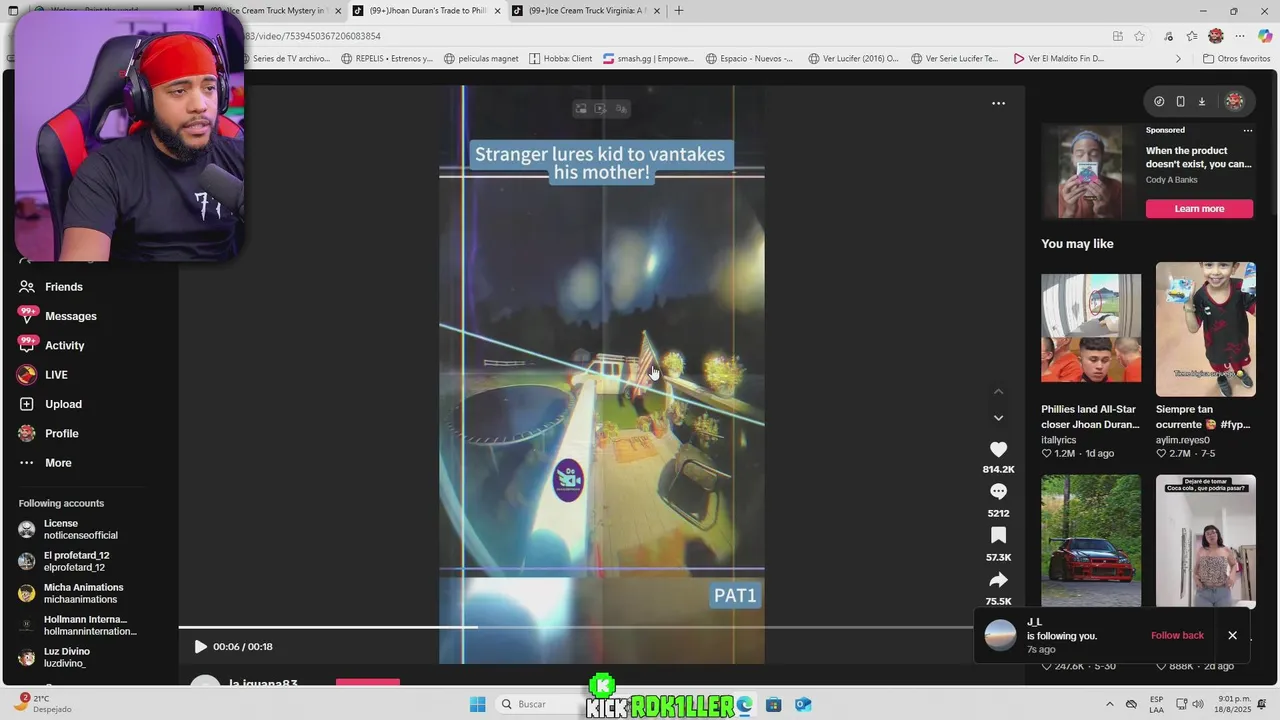This screenshot has height=720, width=1280.
Task: Open Friends in TikTok sidebar
Action: [x=64, y=287]
